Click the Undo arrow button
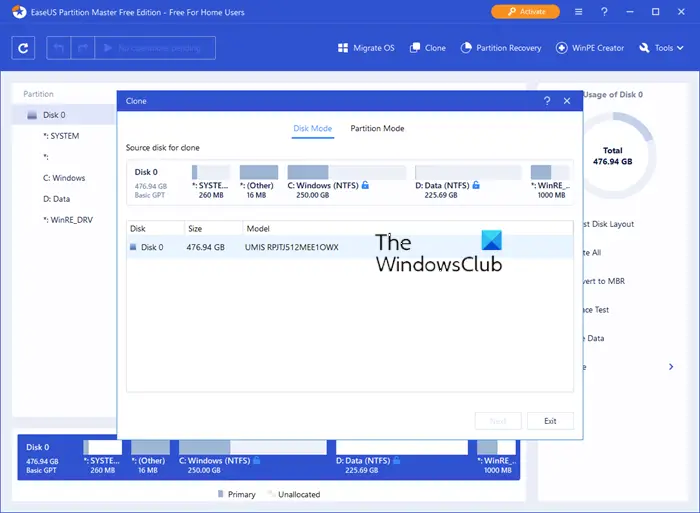Viewport: 700px width, 513px height. [58, 48]
